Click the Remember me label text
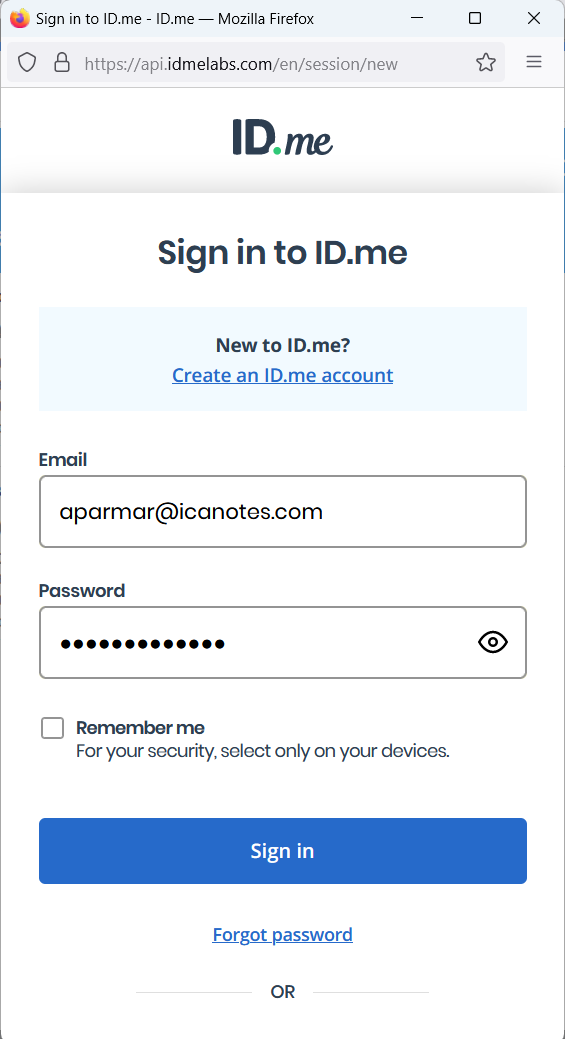Image resolution: width=565 pixels, height=1039 pixels. click(140, 728)
